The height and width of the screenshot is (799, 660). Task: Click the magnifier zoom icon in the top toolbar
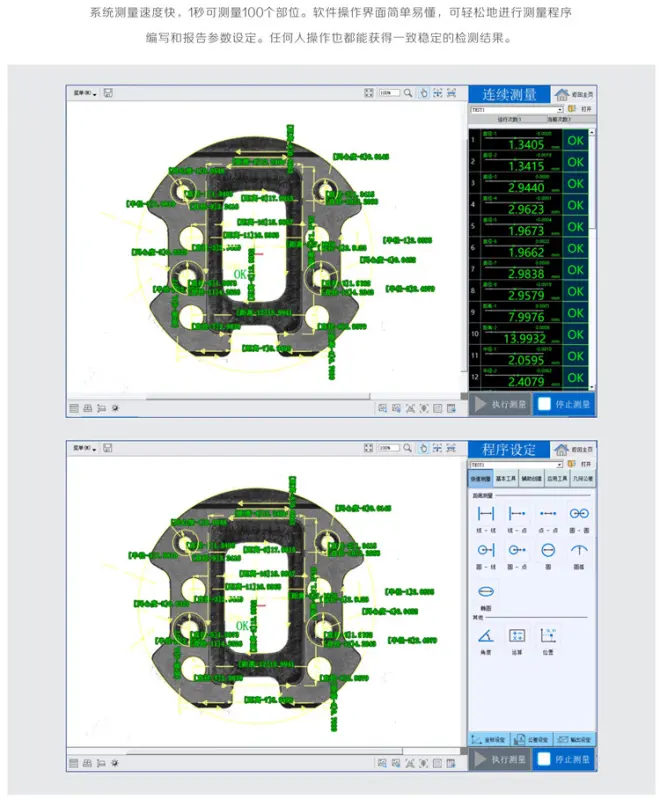407,93
